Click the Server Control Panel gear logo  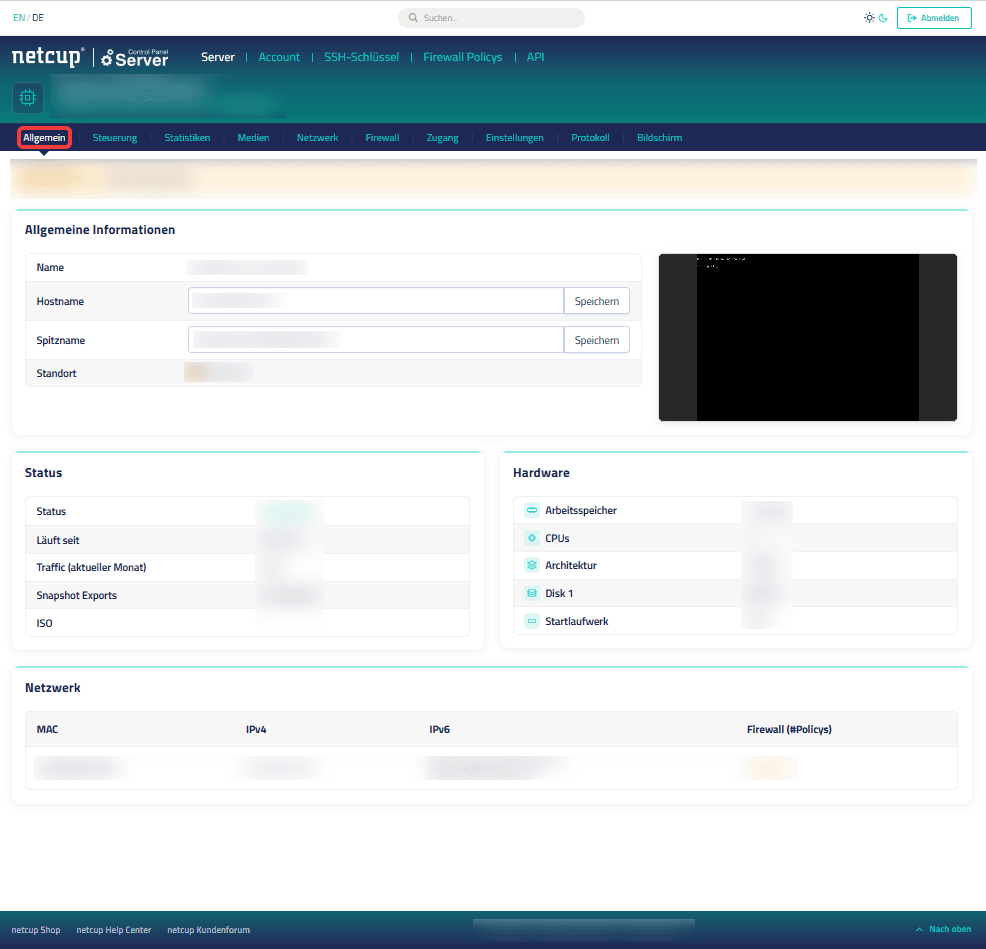[135, 57]
